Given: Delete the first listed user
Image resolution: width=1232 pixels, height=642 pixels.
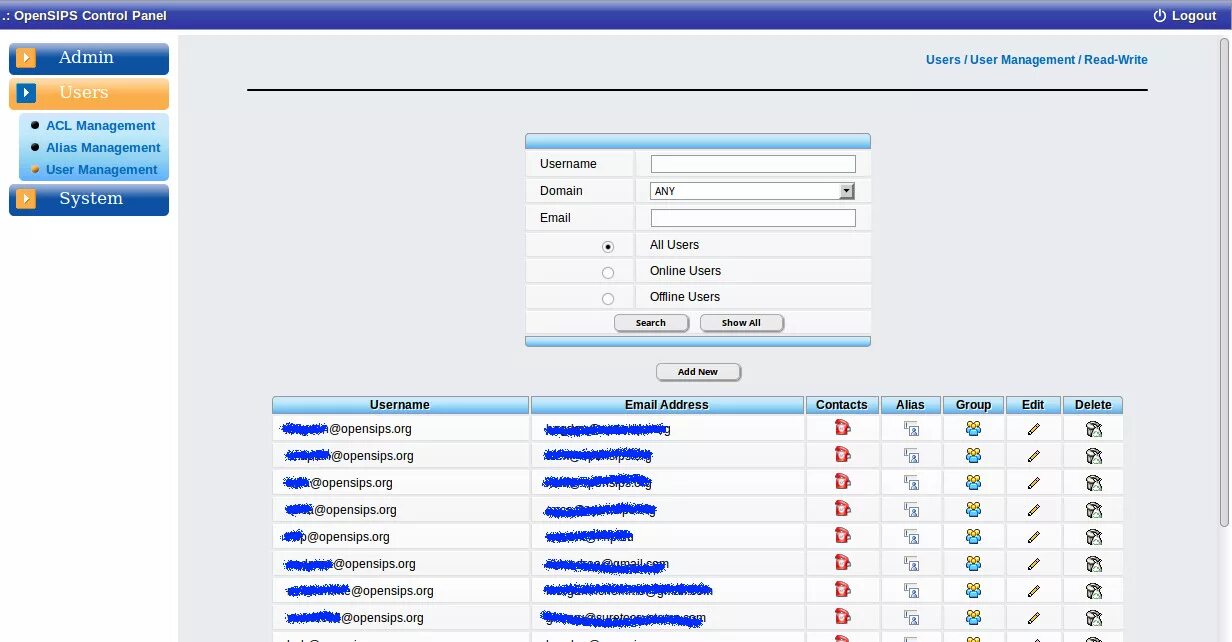Looking at the screenshot, I should [1094, 429].
